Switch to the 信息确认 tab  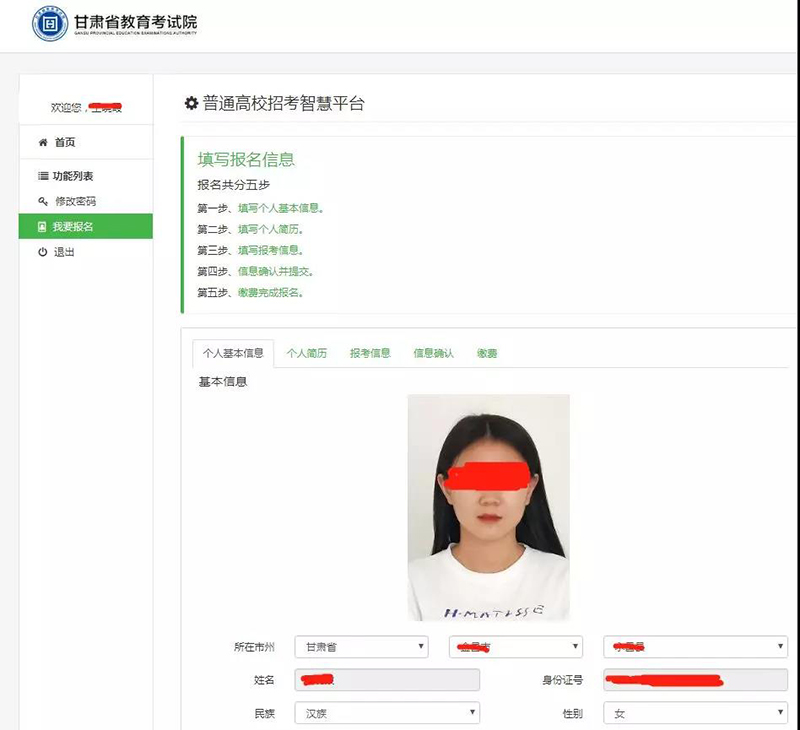coord(434,353)
